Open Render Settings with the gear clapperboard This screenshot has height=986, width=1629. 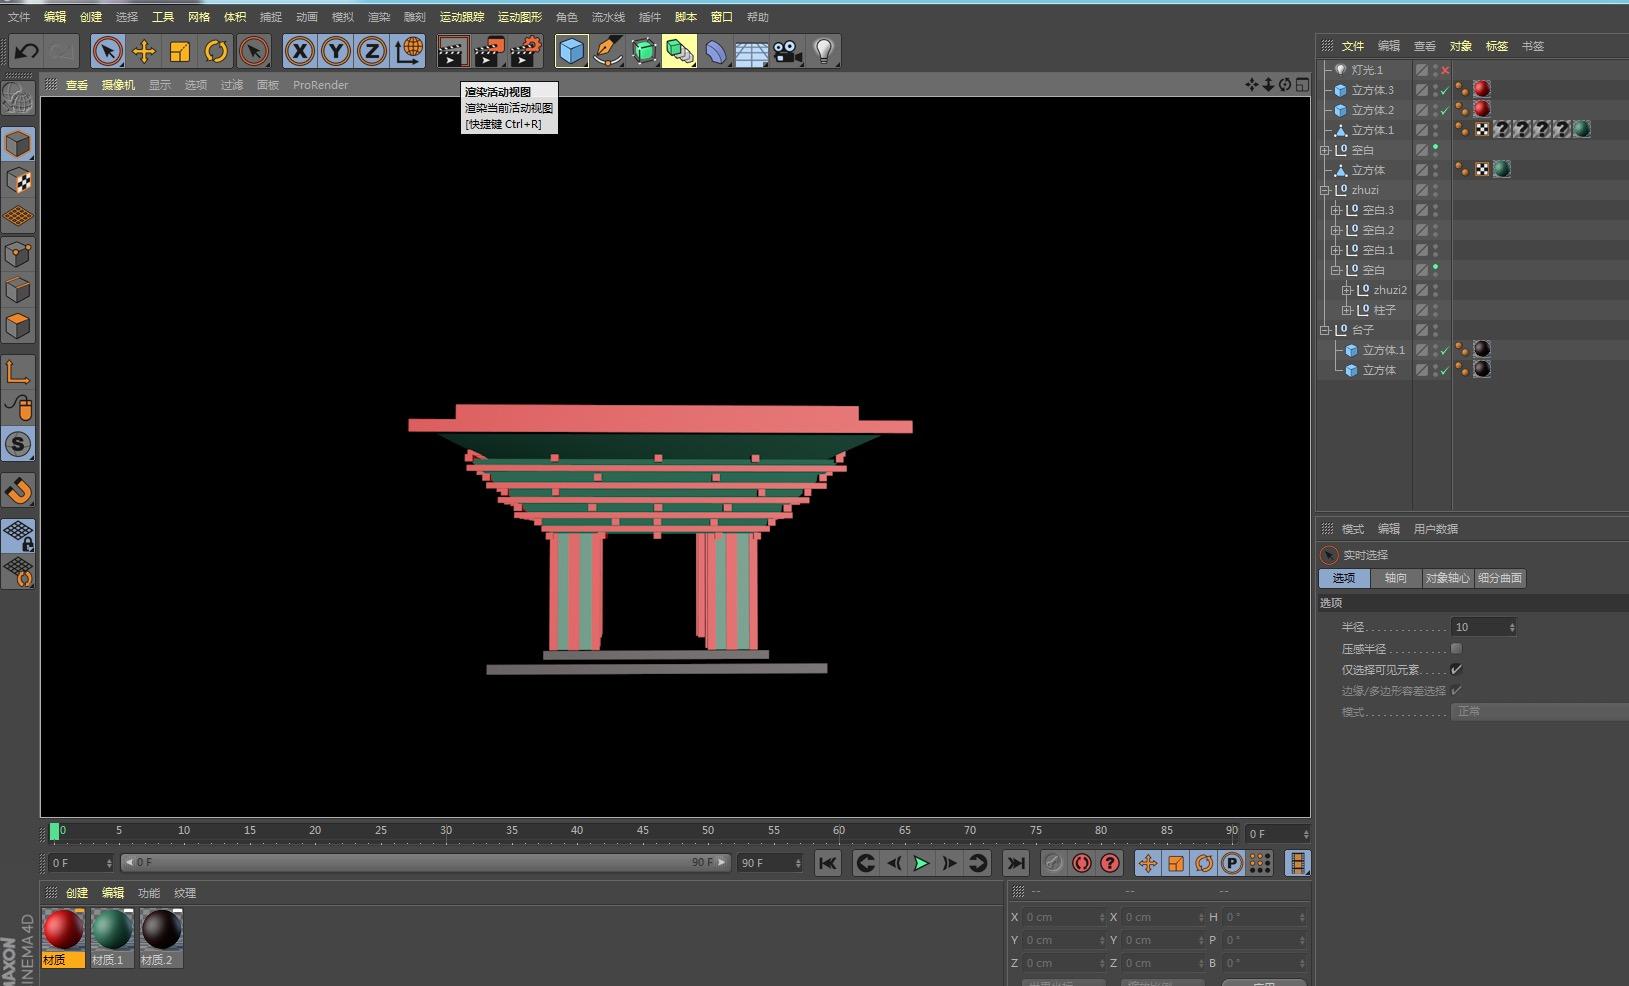(526, 51)
